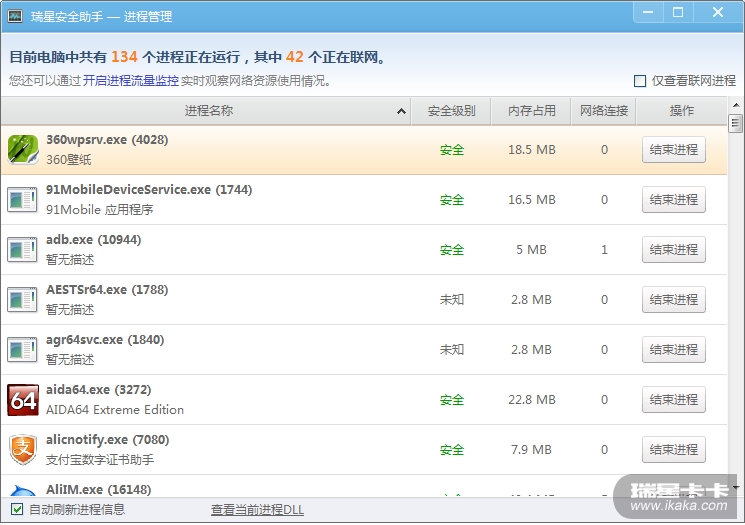Image resolution: width=745 pixels, height=525 pixels.
Task: Click the 360wpsrv.exe wallpaper app icon
Action: click(x=23, y=150)
